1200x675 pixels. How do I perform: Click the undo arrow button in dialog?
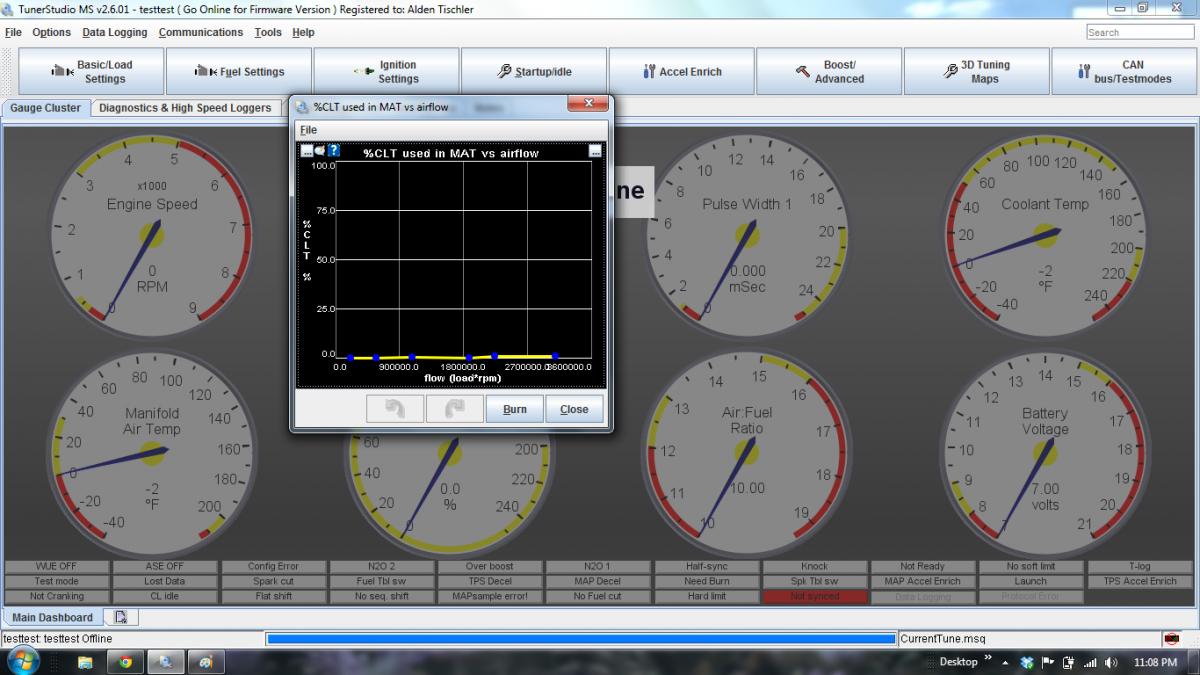[394, 409]
